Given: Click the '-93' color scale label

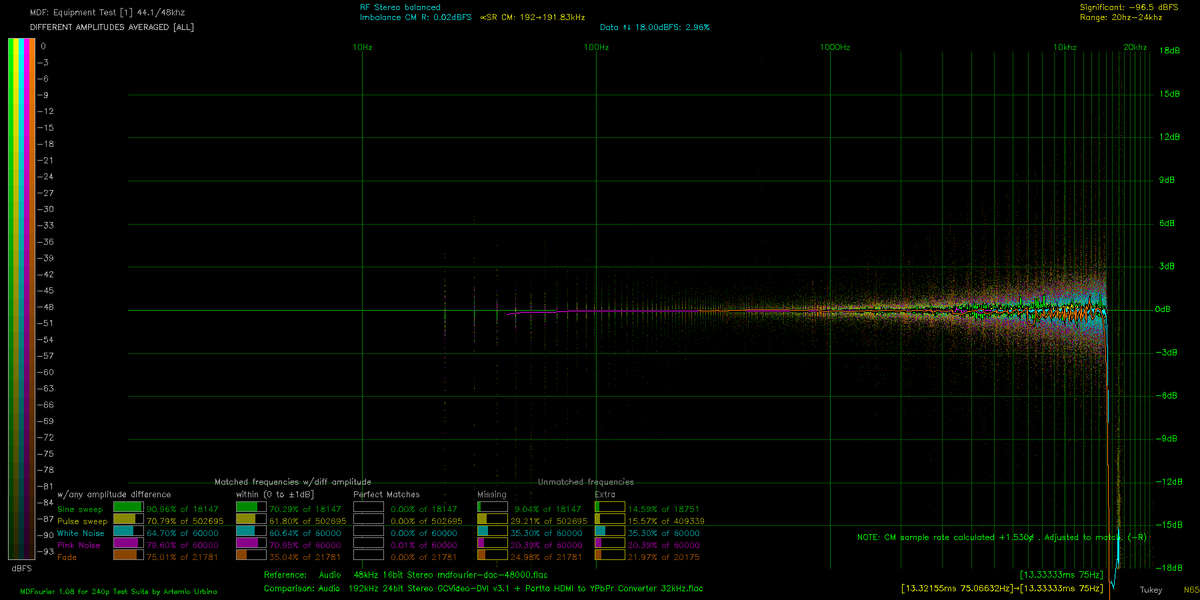Looking at the screenshot, I should pyautogui.click(x=46, y=552).
